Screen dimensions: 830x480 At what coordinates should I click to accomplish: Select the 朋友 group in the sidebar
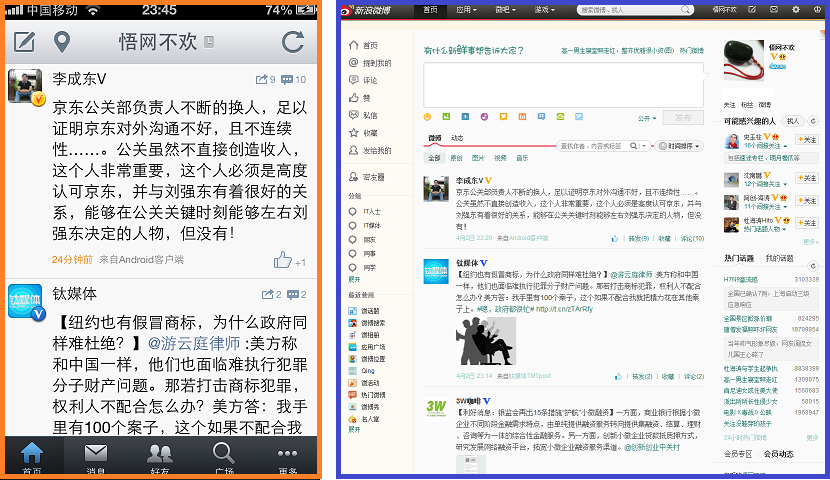click(363, 240)
